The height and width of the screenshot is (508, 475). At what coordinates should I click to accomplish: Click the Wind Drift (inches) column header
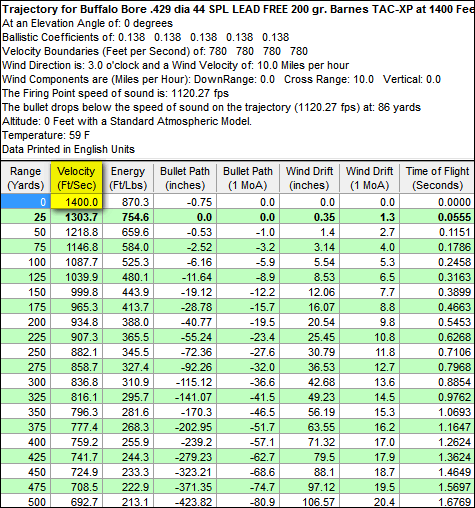click(x=309, y=178)
